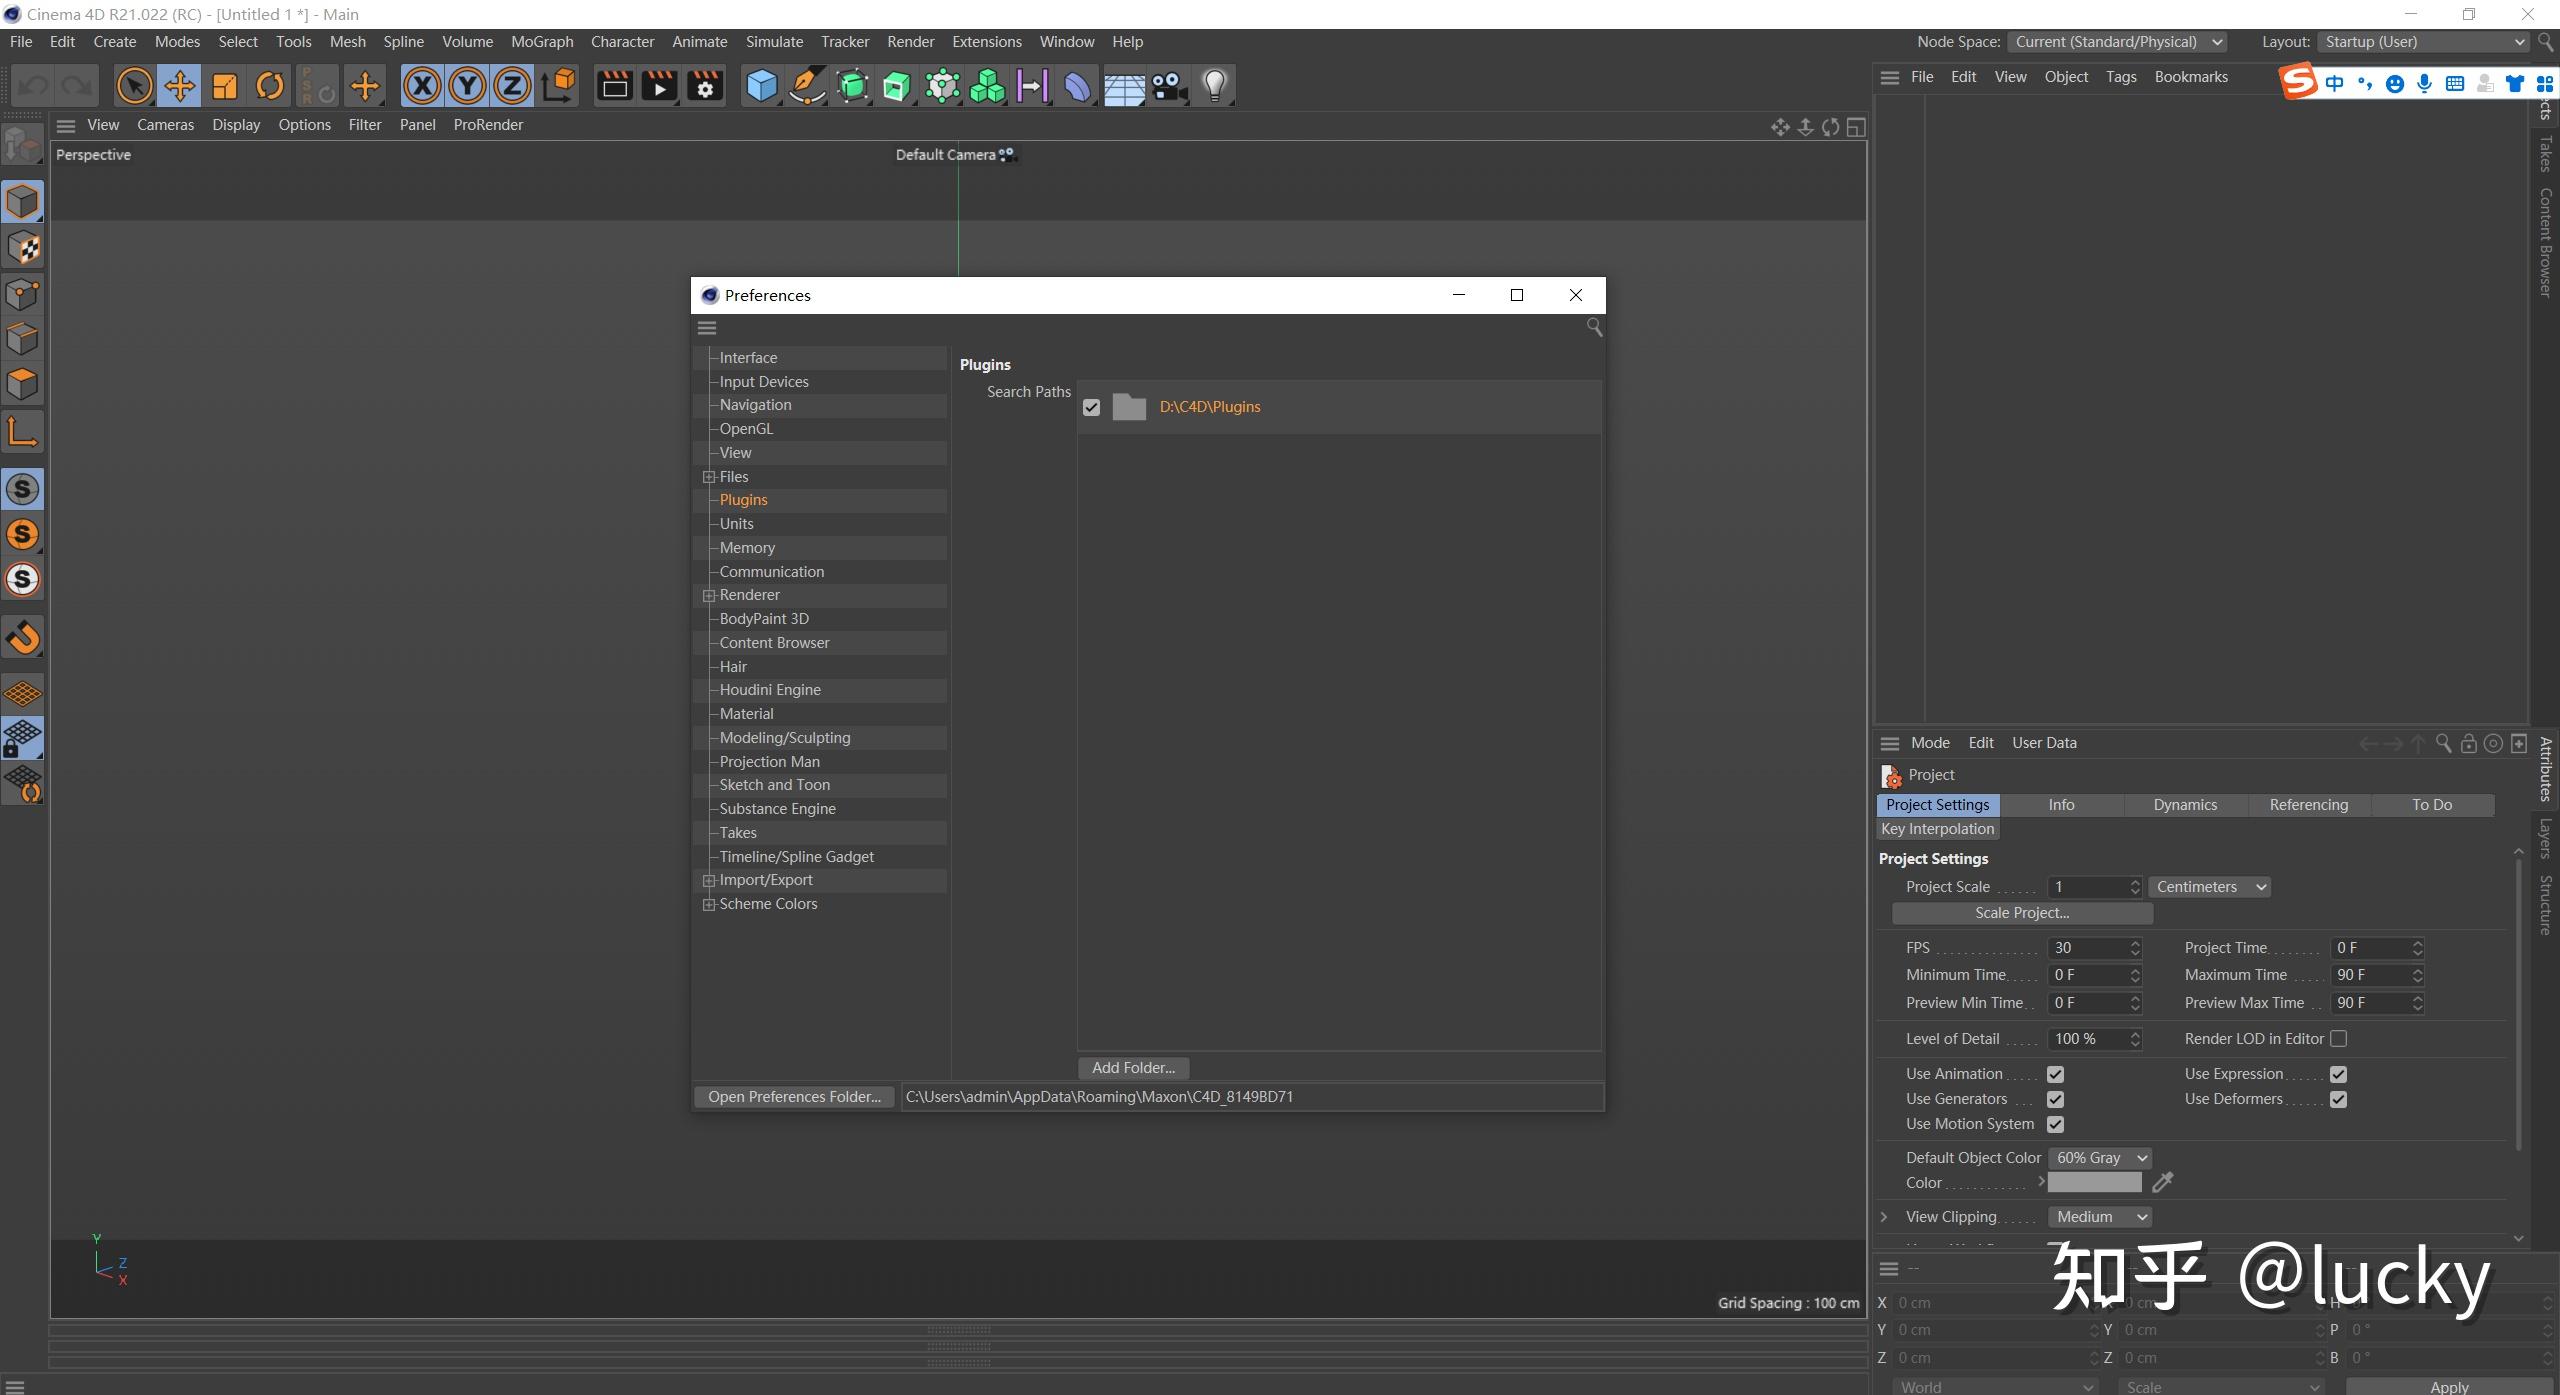Select the Rotate tool icon
Viewport: 2560px width, 1395px height.
pos(269,86)
